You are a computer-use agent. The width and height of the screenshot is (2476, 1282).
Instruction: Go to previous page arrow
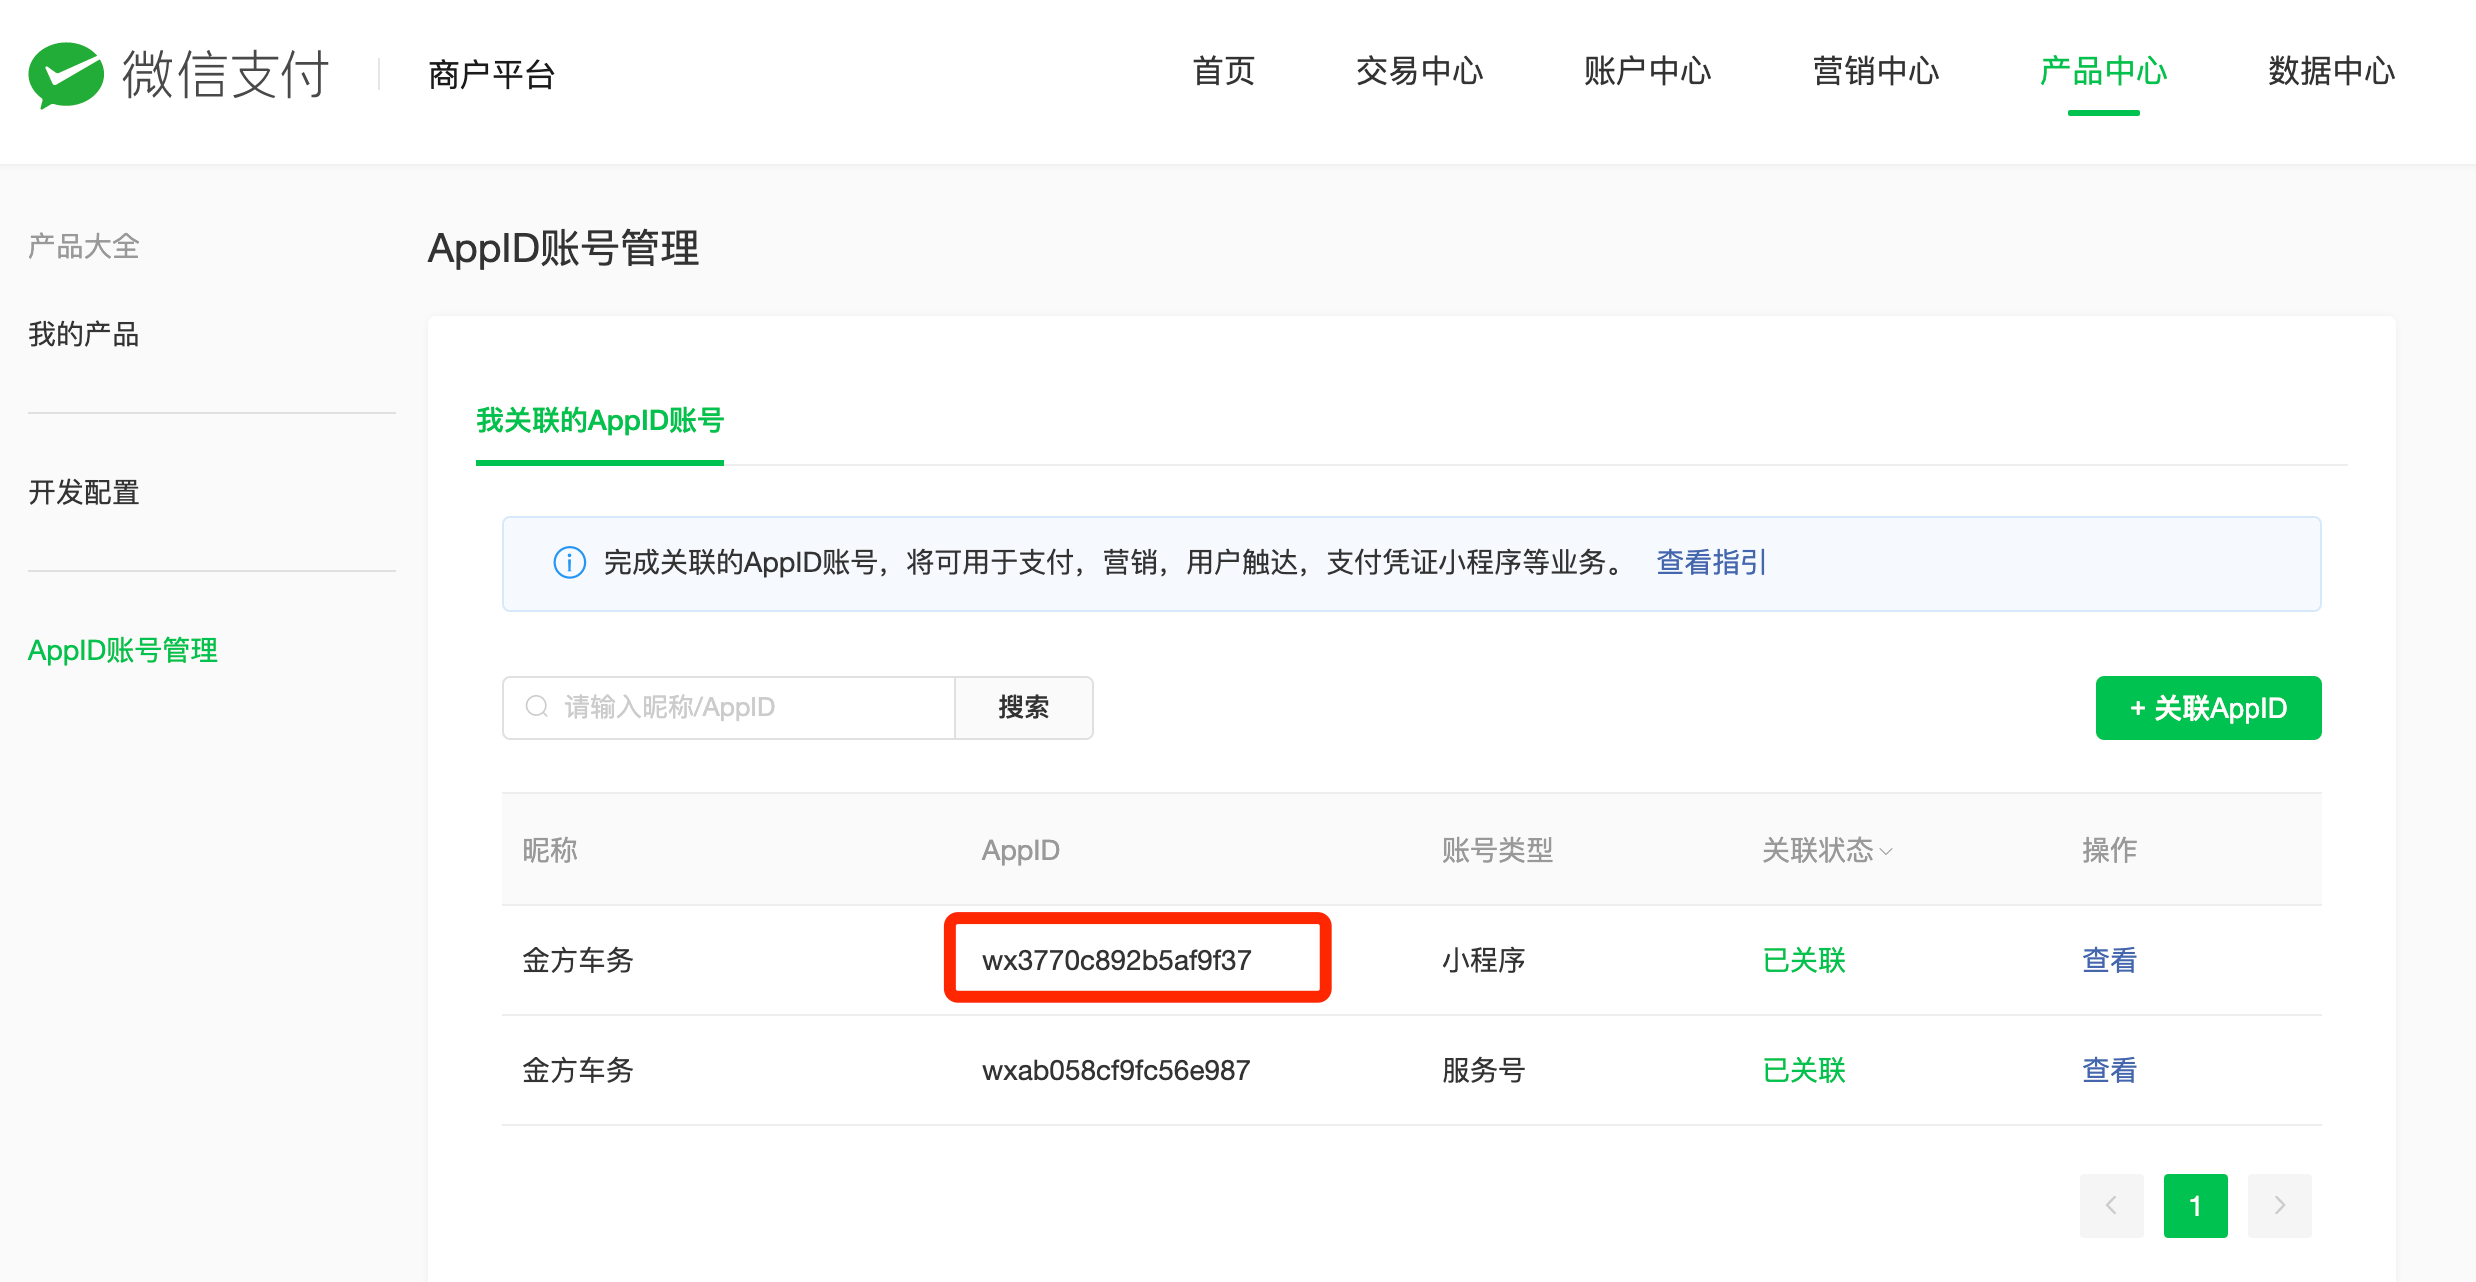(2111, 1205)
